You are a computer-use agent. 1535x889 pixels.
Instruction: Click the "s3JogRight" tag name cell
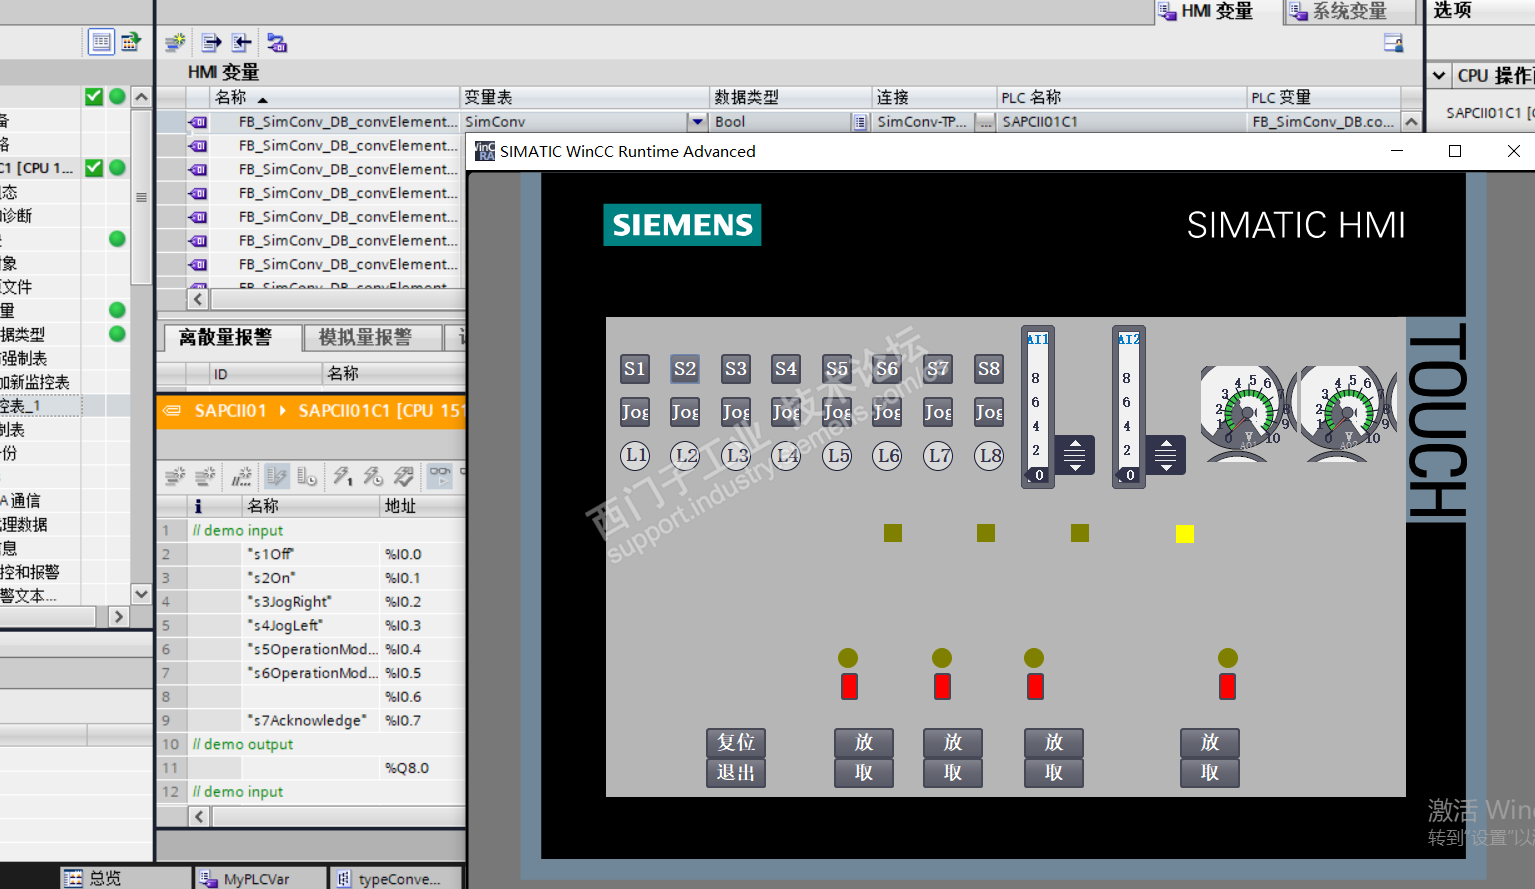coord(310,602)
